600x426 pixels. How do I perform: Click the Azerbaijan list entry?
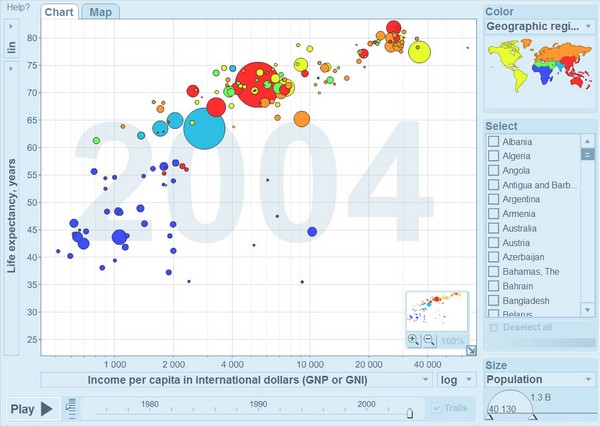523,257
